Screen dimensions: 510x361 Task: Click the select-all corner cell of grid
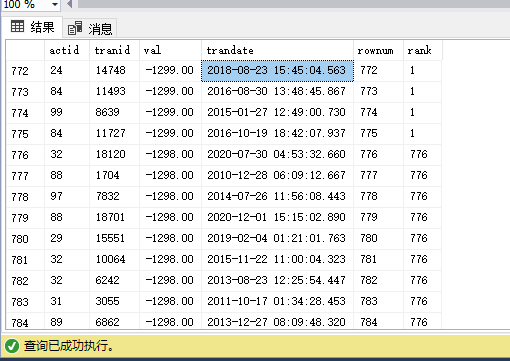25,50
